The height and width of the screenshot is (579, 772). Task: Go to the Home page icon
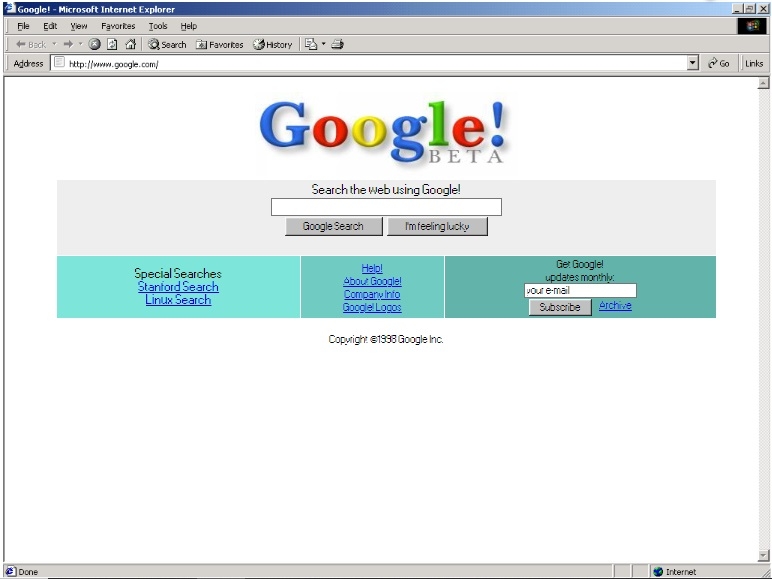pyautogui.click(x=130, y=44)
